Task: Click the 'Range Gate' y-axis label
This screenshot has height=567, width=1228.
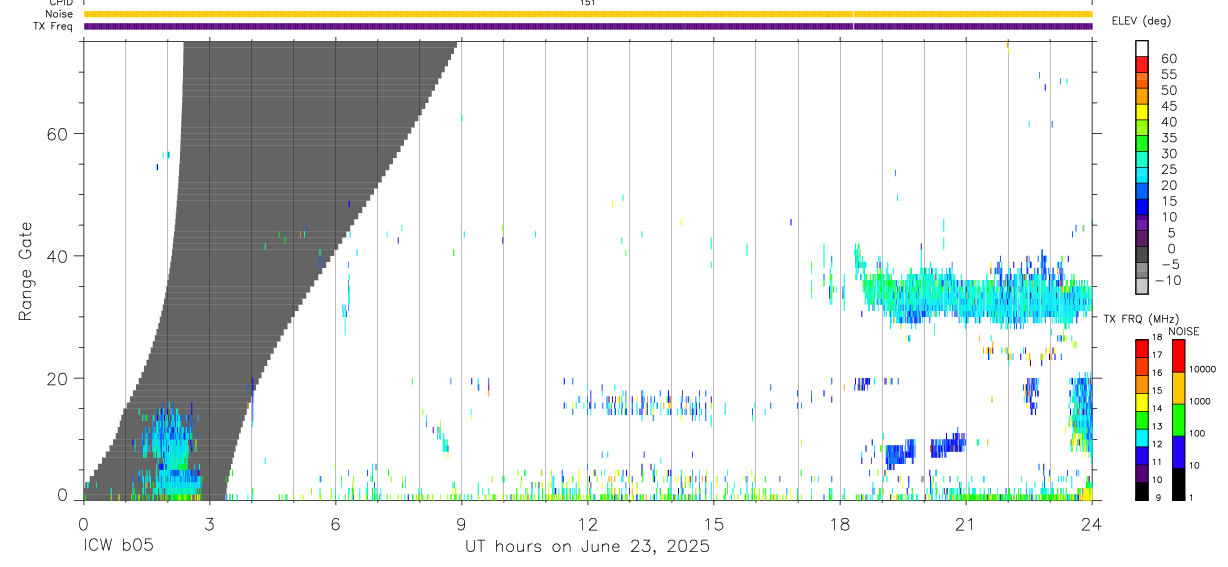Action: (26, 271)
